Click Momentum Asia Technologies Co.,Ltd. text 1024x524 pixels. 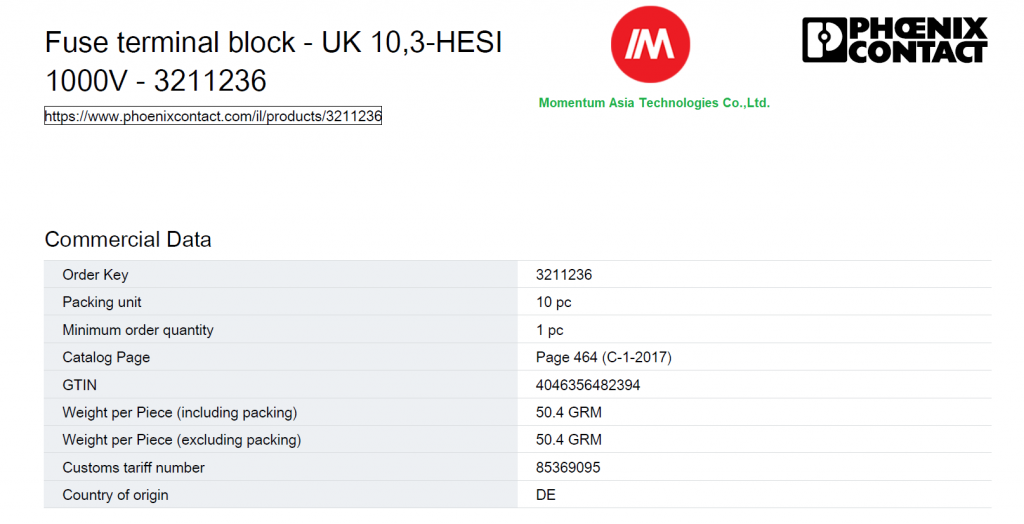click(654, 103)
